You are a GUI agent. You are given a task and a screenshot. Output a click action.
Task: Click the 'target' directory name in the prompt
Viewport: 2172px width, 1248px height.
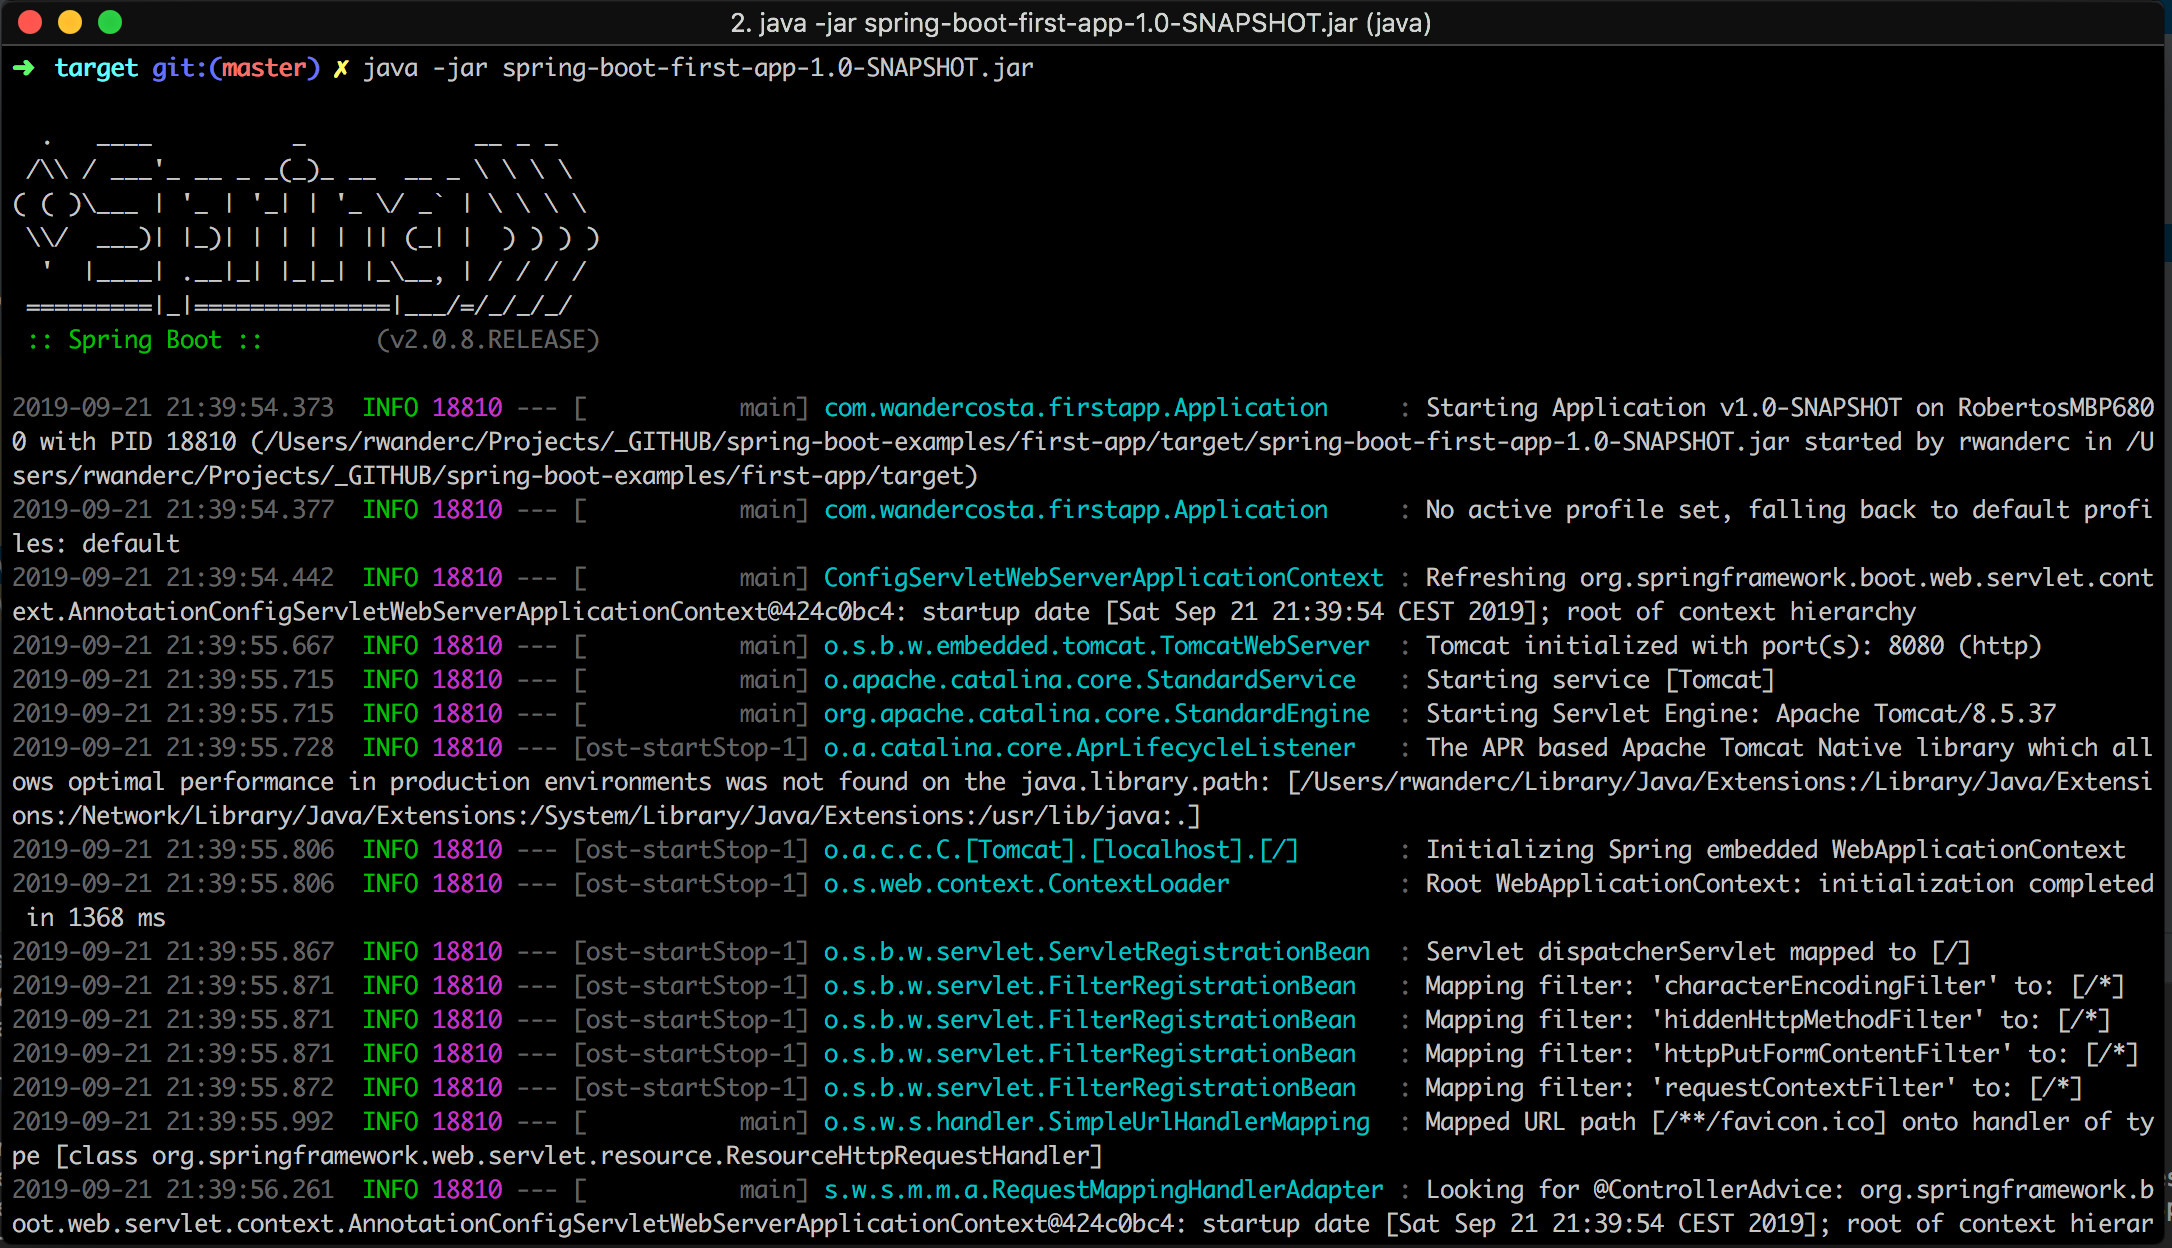pyautogui.click(x=96, y=68)
